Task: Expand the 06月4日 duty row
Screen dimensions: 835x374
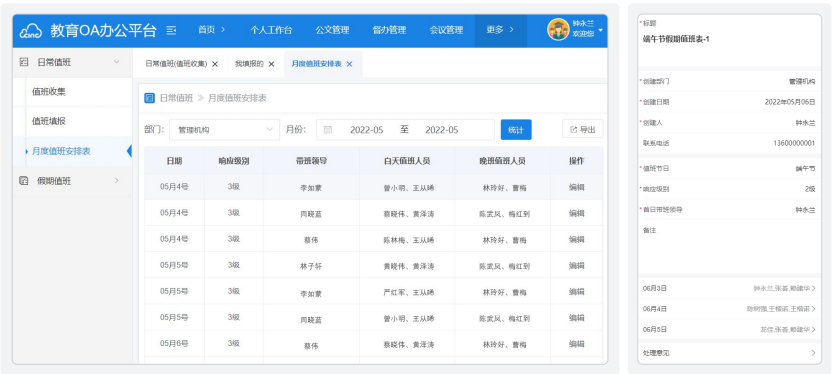Action: click(x=729, y=309)
